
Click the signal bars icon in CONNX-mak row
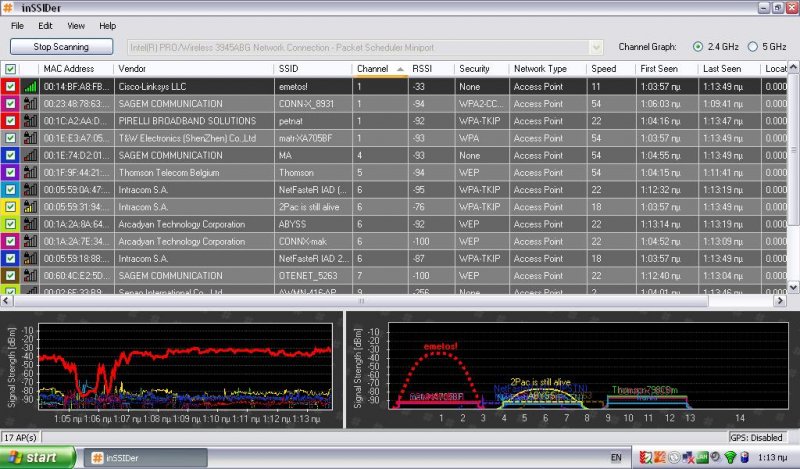coord(31,241)
